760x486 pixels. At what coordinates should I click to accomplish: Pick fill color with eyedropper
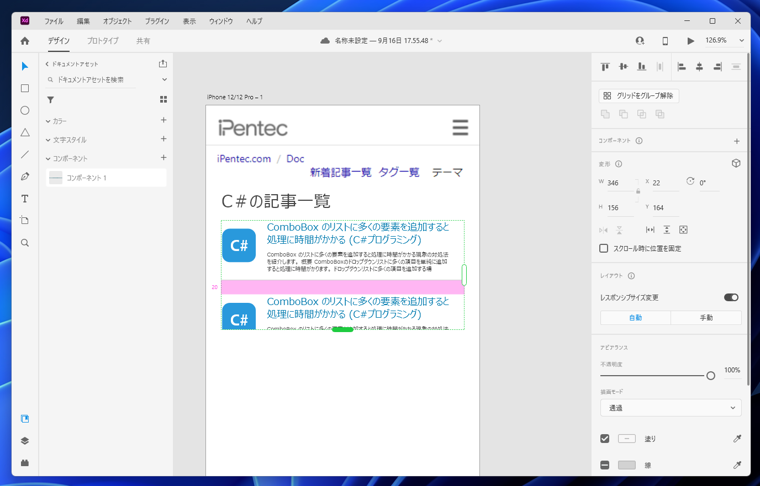coord(737,439)
